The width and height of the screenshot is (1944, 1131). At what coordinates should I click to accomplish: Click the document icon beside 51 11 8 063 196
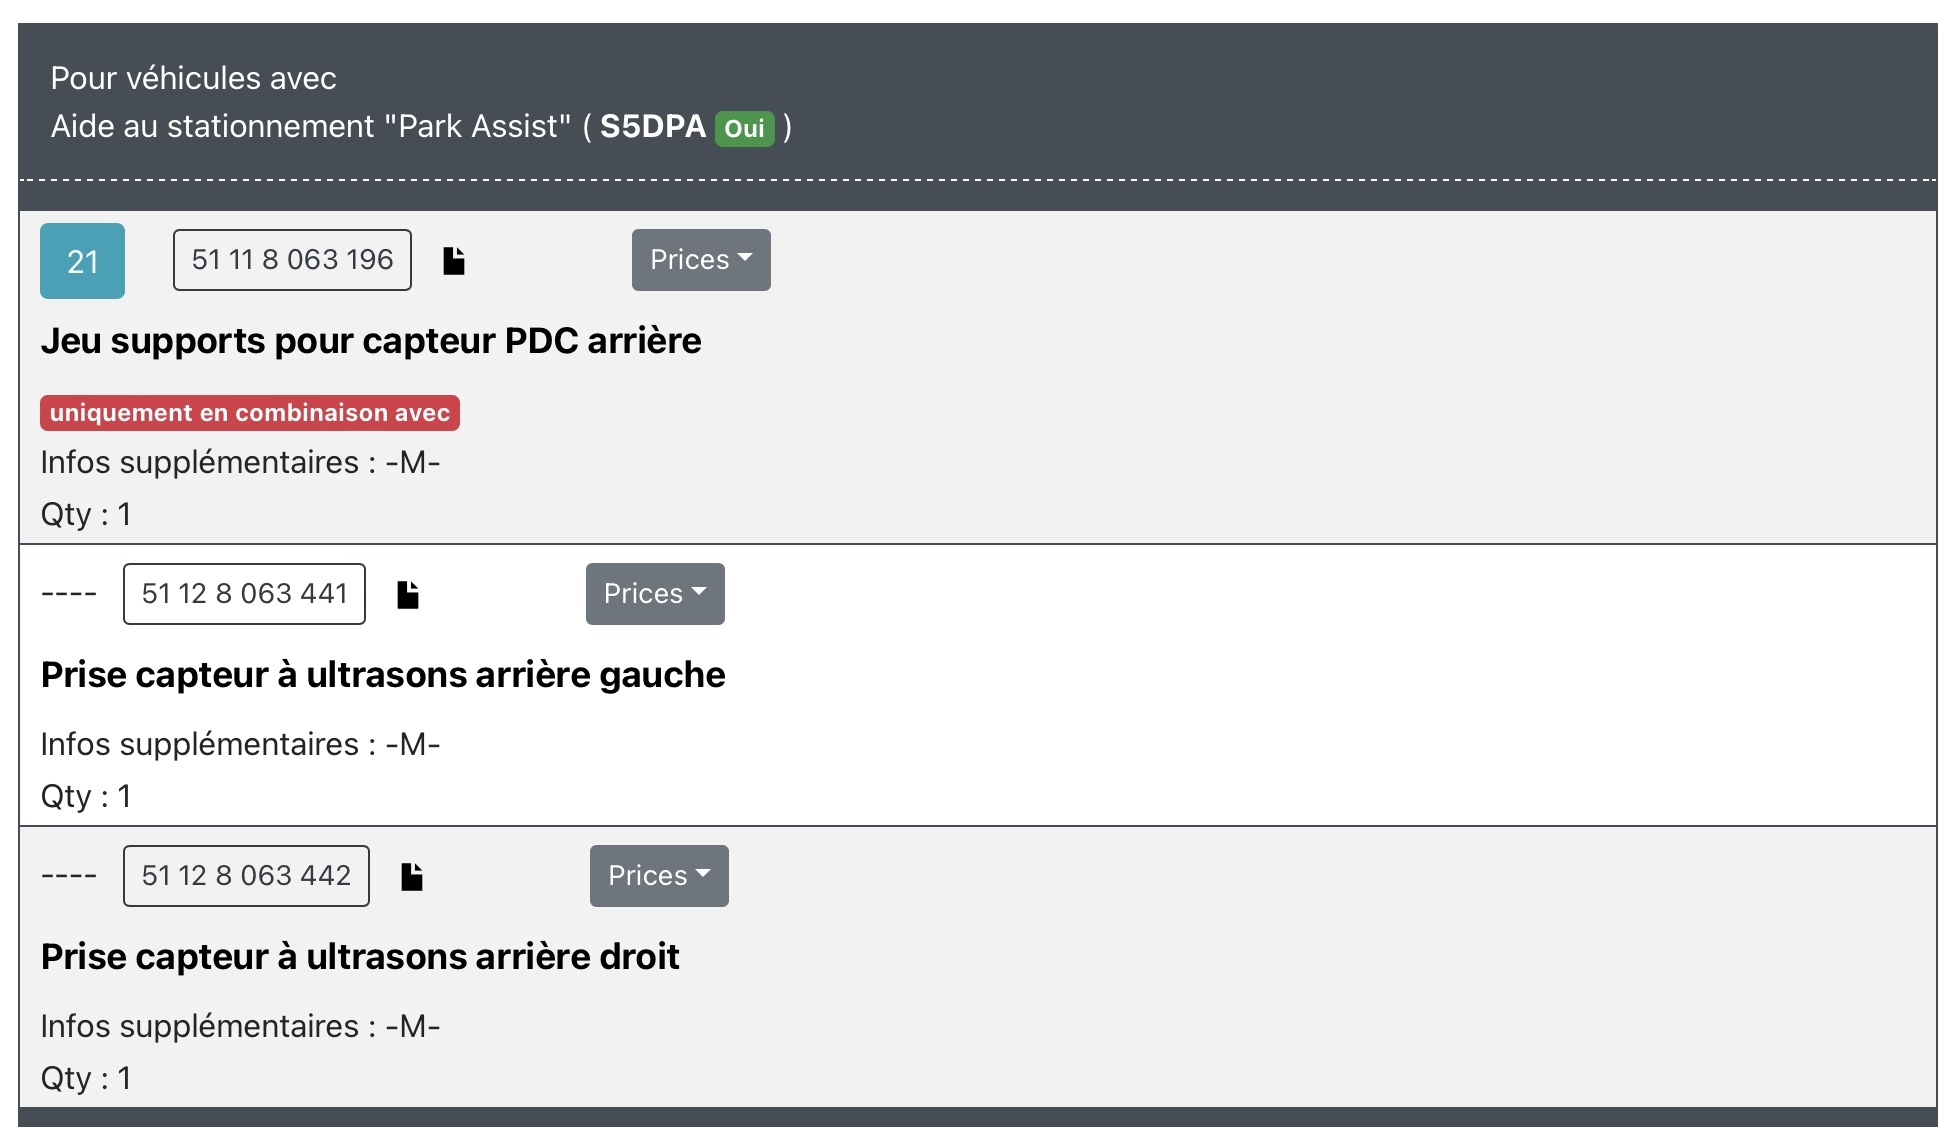coord(454,261)
